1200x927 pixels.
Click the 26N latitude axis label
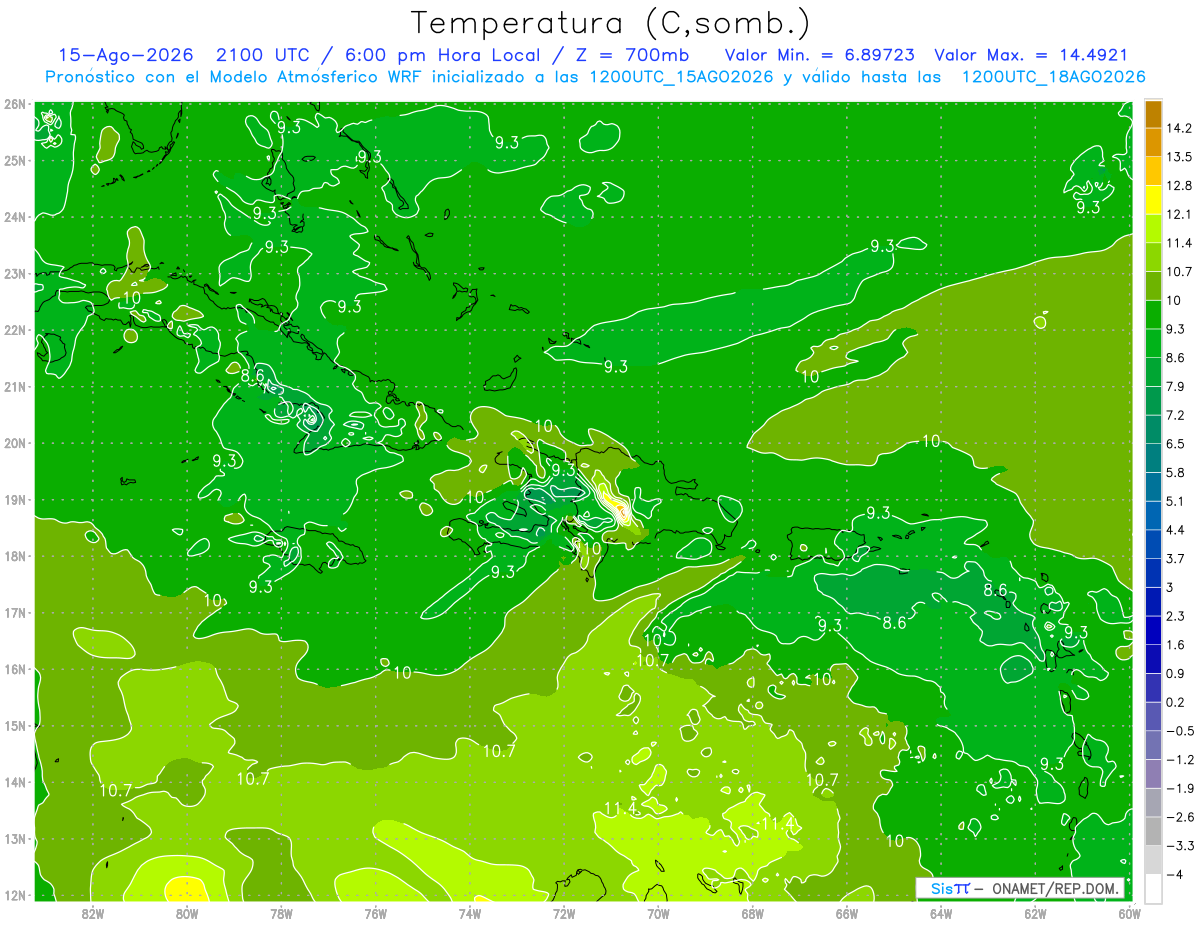(x=15, y=104)
